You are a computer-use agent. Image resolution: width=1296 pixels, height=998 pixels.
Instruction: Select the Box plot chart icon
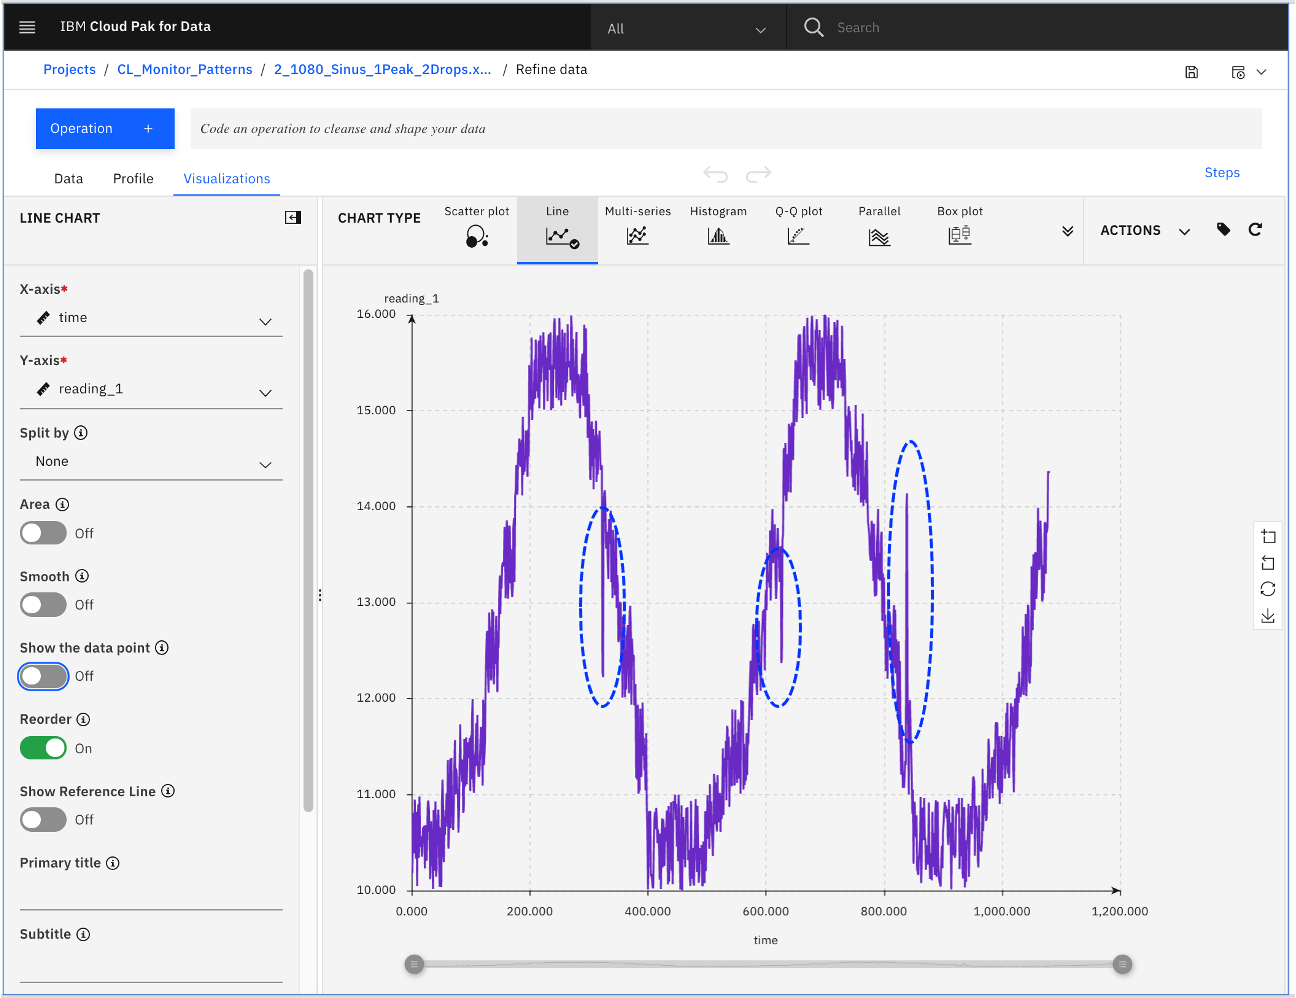tap(960, 236)
